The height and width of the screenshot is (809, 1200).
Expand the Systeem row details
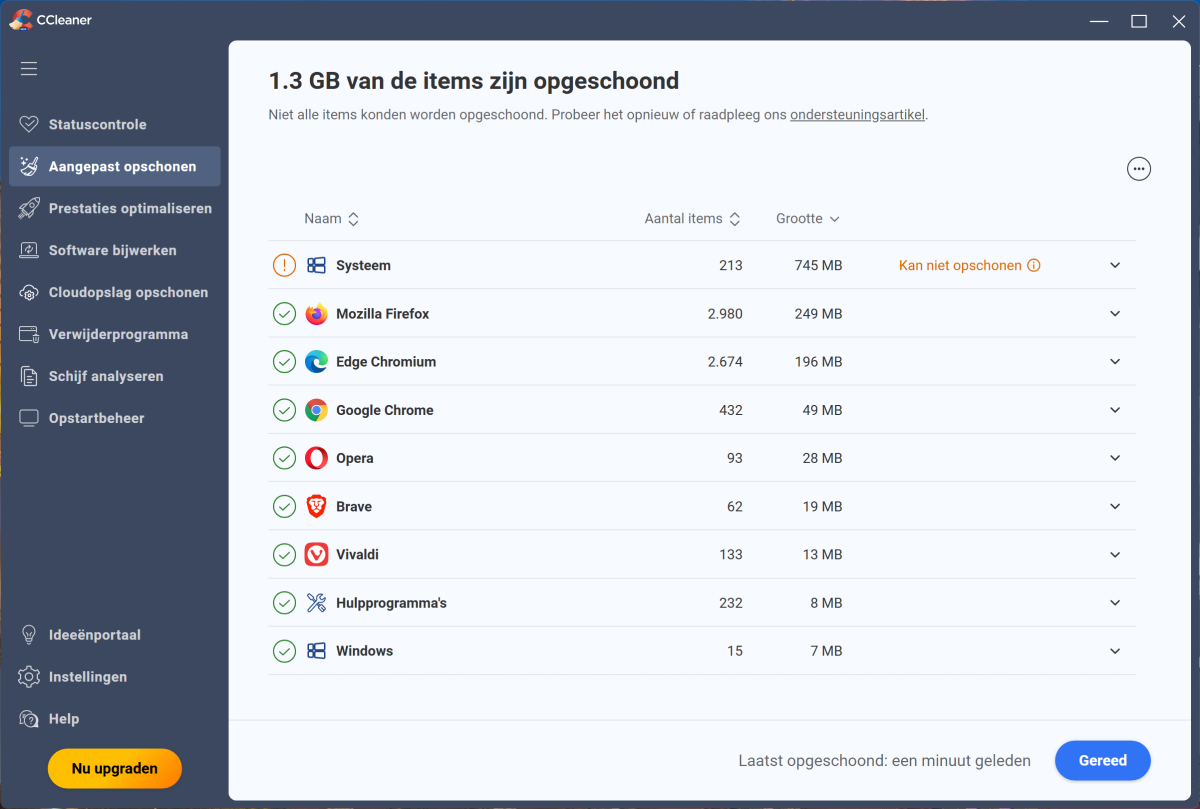[1115, 266]
